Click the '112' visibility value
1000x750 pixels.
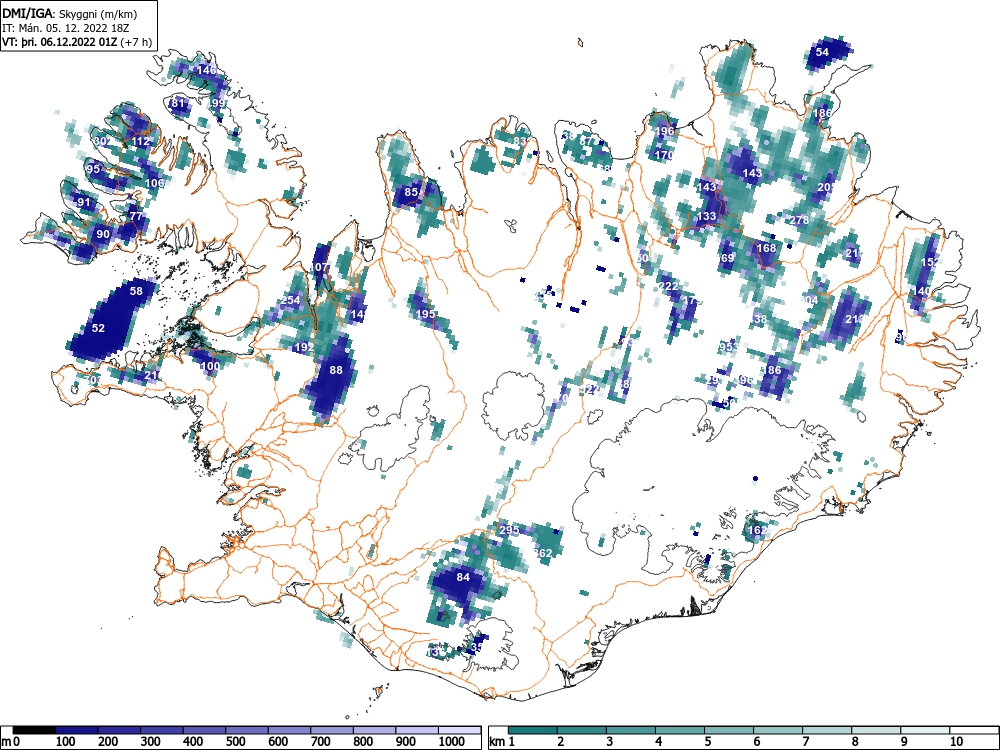point(140,142)
